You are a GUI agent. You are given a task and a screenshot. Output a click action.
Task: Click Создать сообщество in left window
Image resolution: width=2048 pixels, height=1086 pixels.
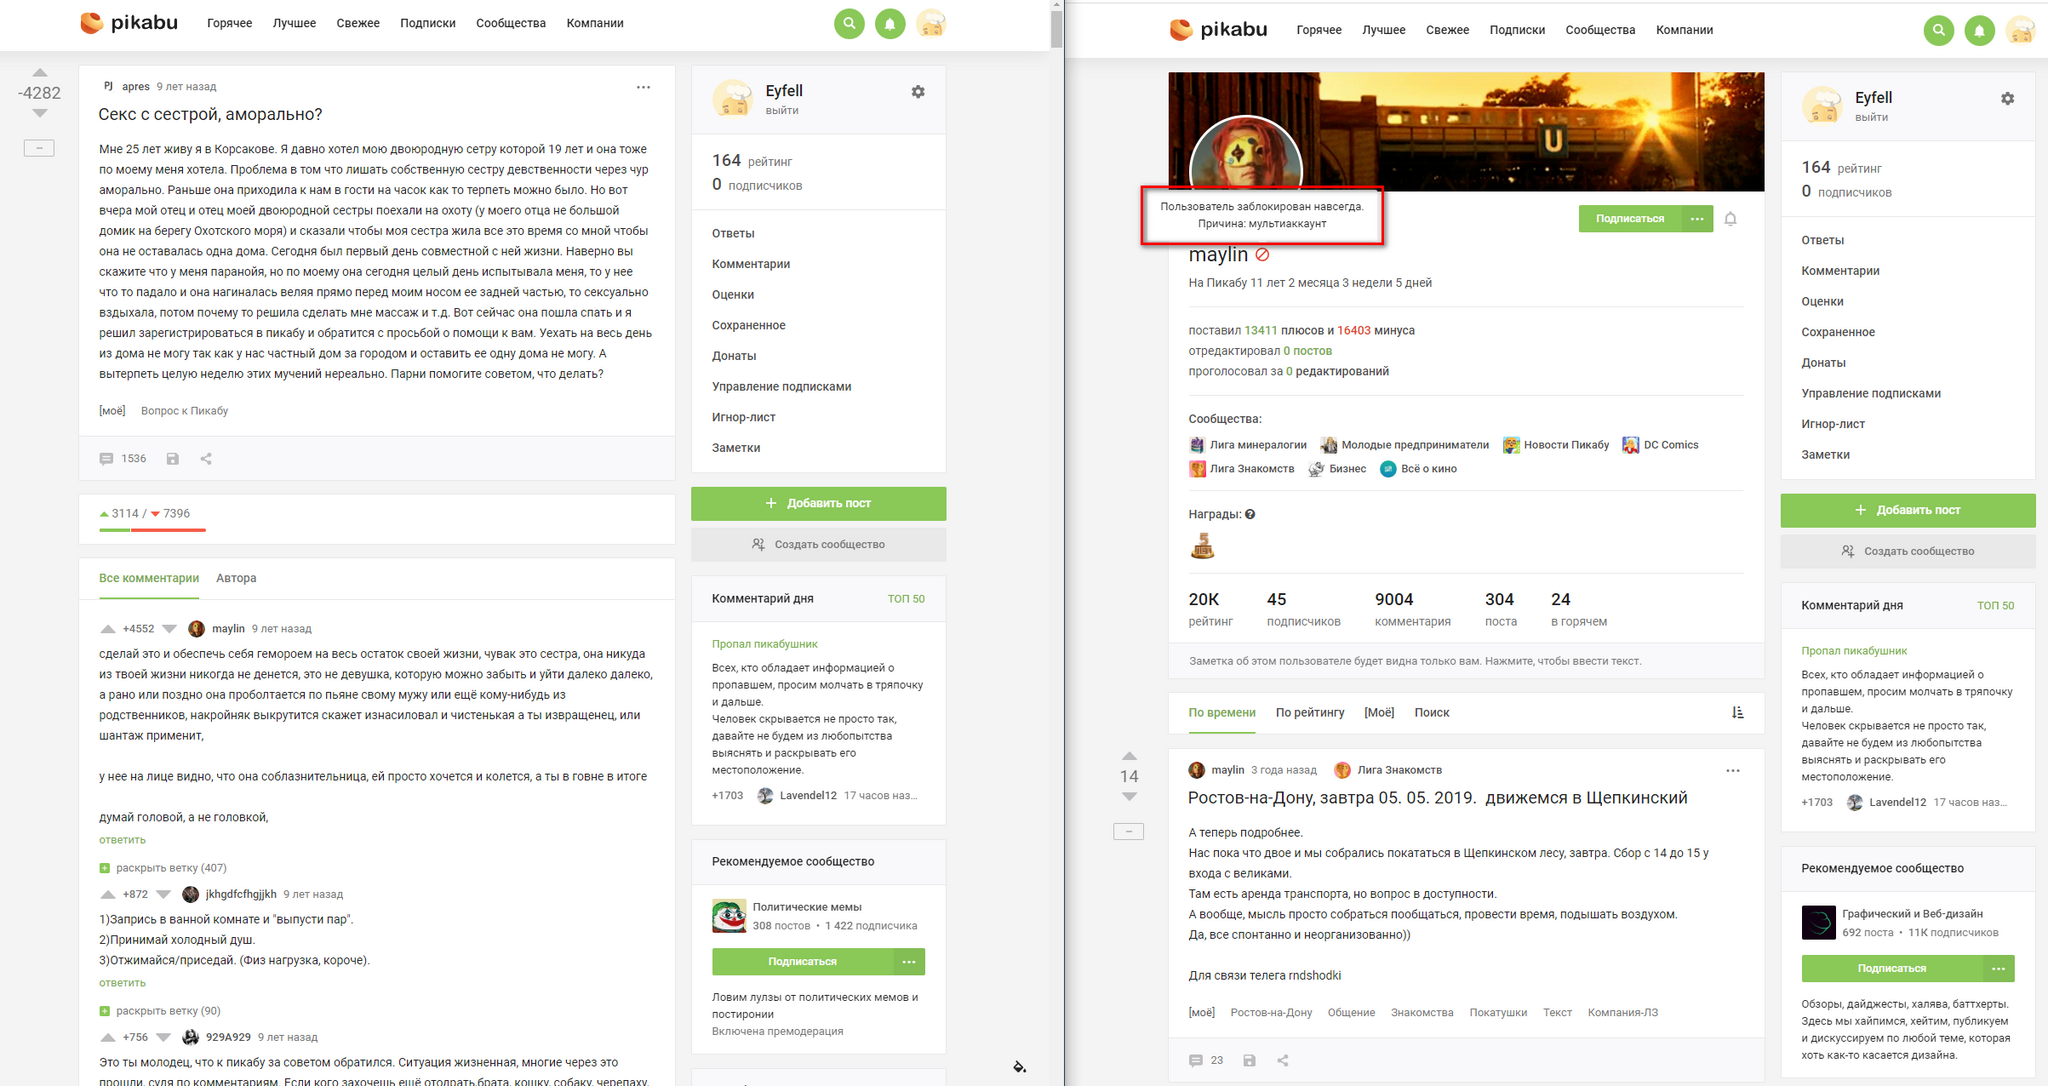818,544
